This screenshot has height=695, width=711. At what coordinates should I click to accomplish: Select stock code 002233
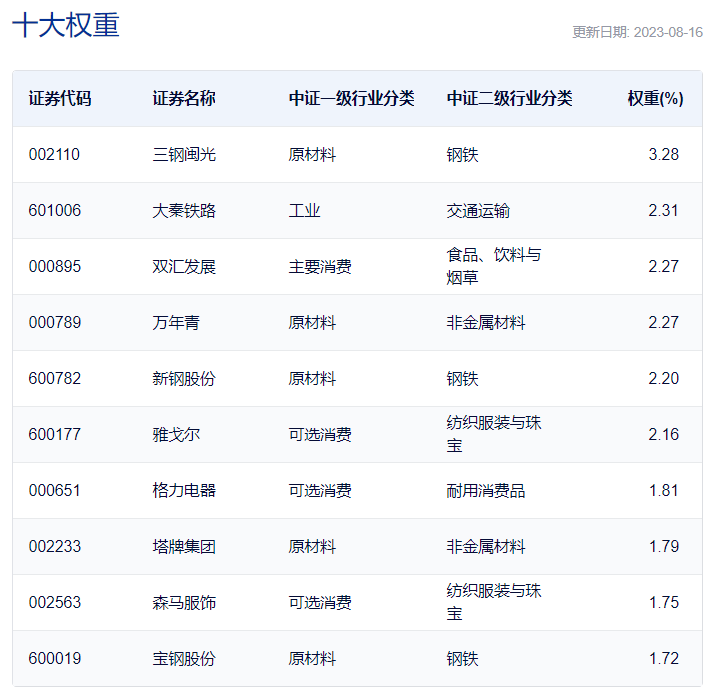[x=55, y=546]
